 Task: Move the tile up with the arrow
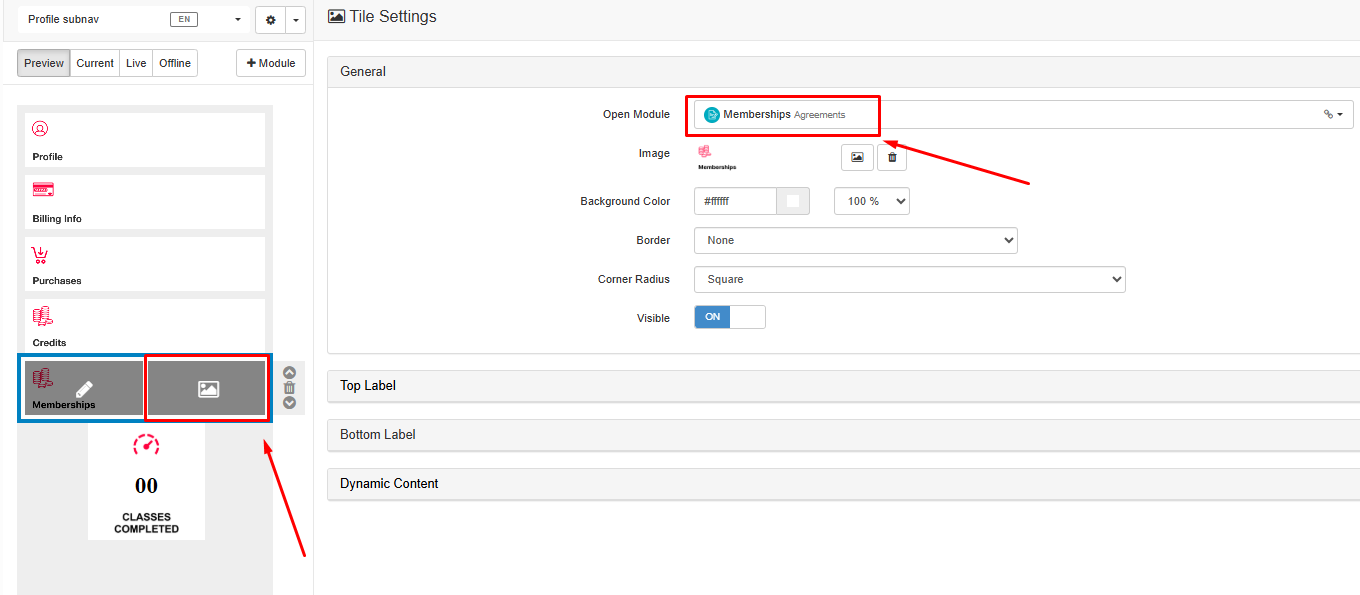click(x=290, y=373)
